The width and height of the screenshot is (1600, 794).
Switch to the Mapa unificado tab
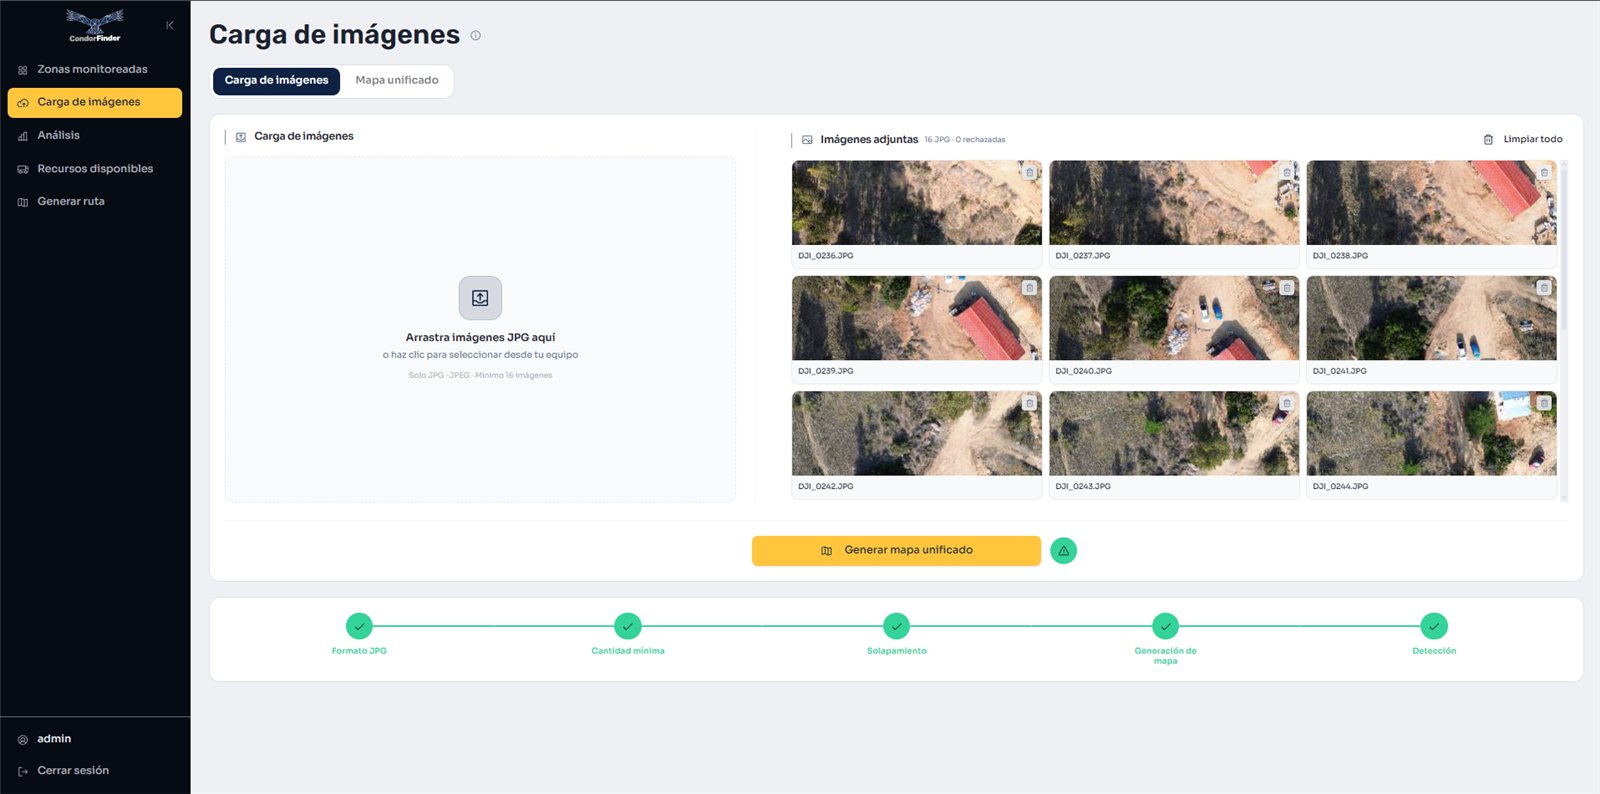coord(397,81)
